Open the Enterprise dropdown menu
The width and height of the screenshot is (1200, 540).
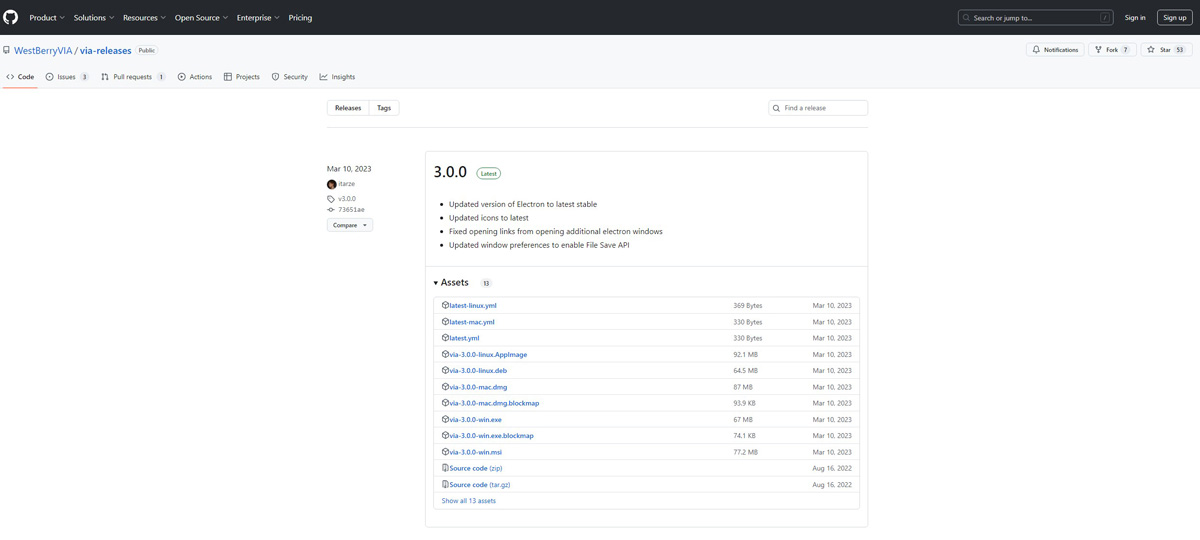pyautogui.click(x=259, y=17)
